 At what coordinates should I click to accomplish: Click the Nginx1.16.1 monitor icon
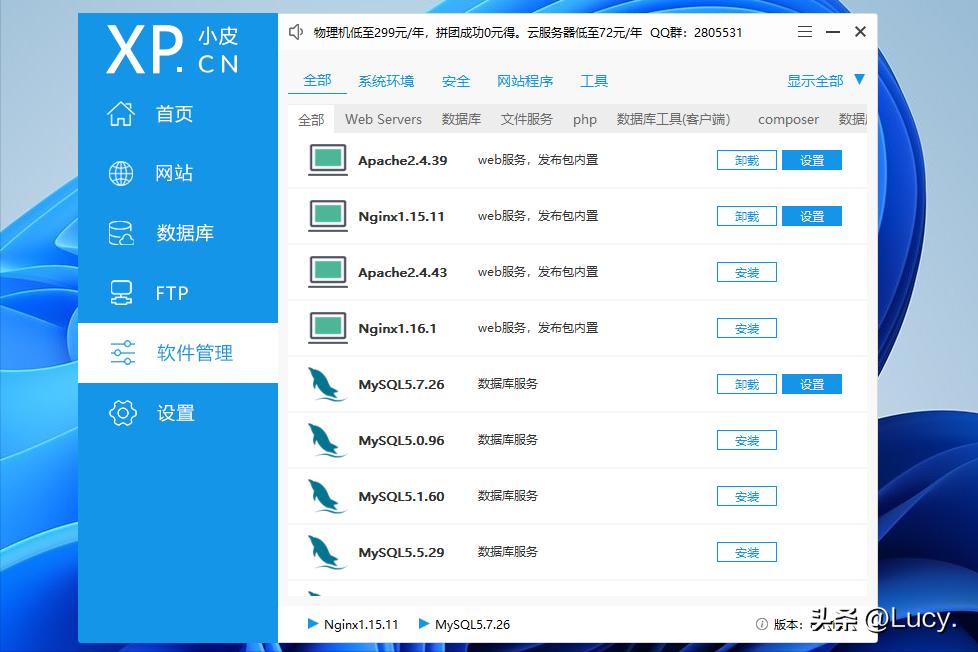328,328
